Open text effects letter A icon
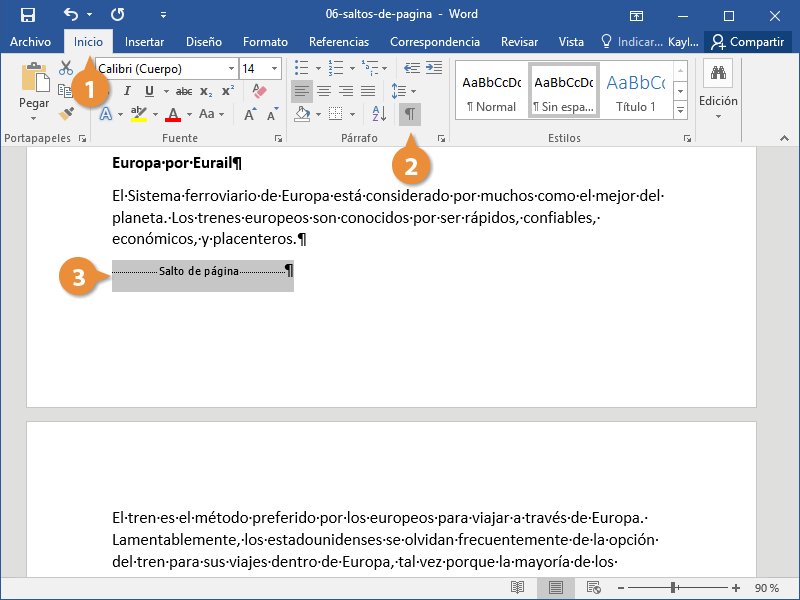The height and width of the screenshot is (600, 800). pos(106,114)
